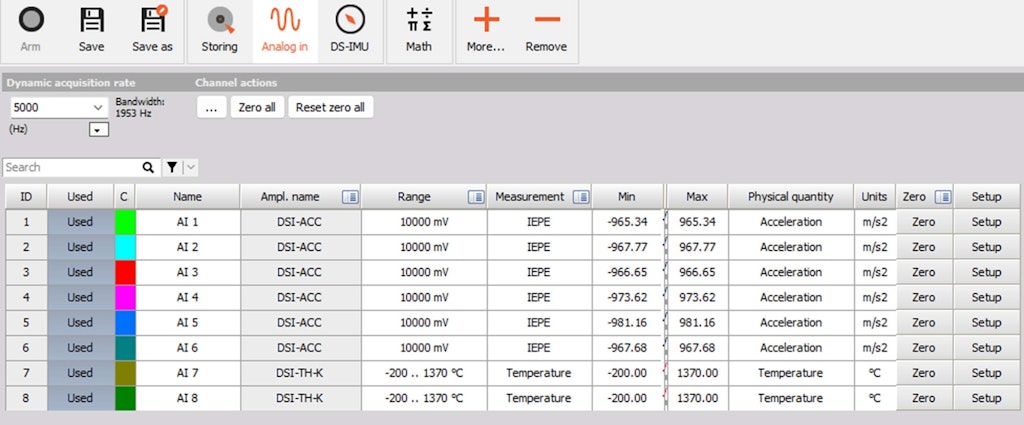This screenshot has width=1024, height=425.
Task: Click the olive color swatch of AI 7
Action: [125, 373]
